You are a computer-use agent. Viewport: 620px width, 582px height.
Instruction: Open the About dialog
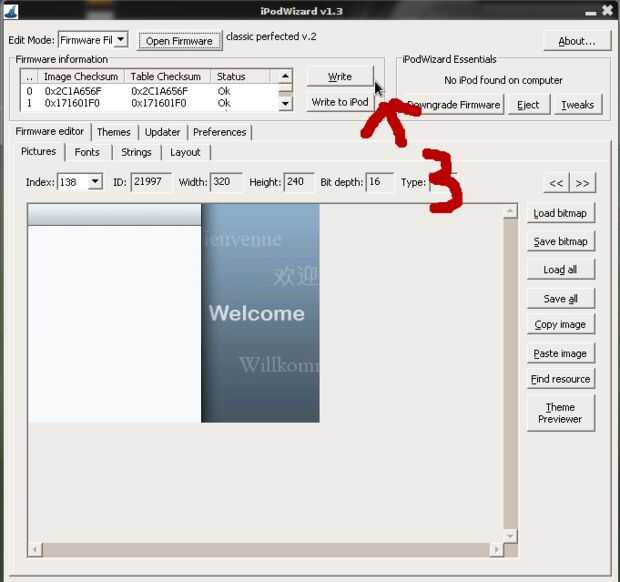click(577, 41)
